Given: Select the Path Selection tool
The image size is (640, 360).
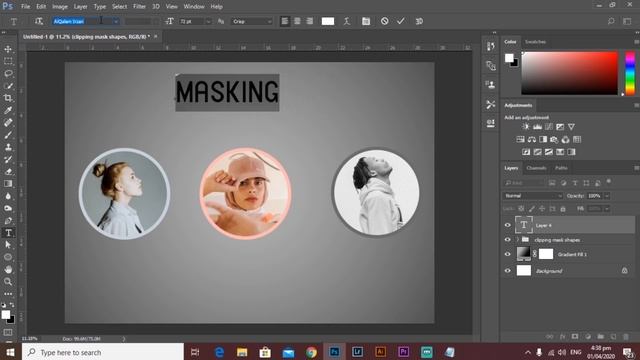Looking at the screenshot, I should pos(8,245).
